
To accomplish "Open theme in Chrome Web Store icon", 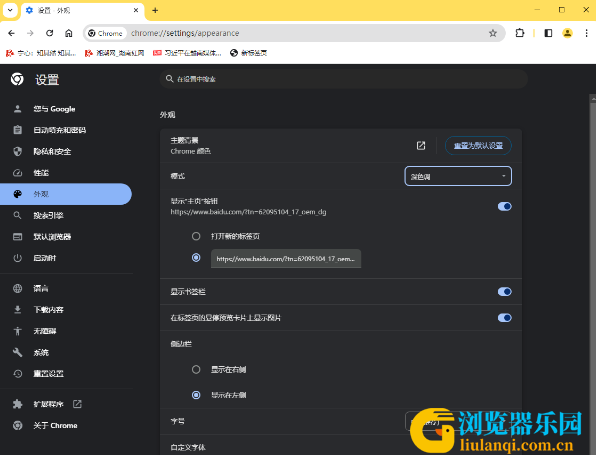I will [421, 146].
